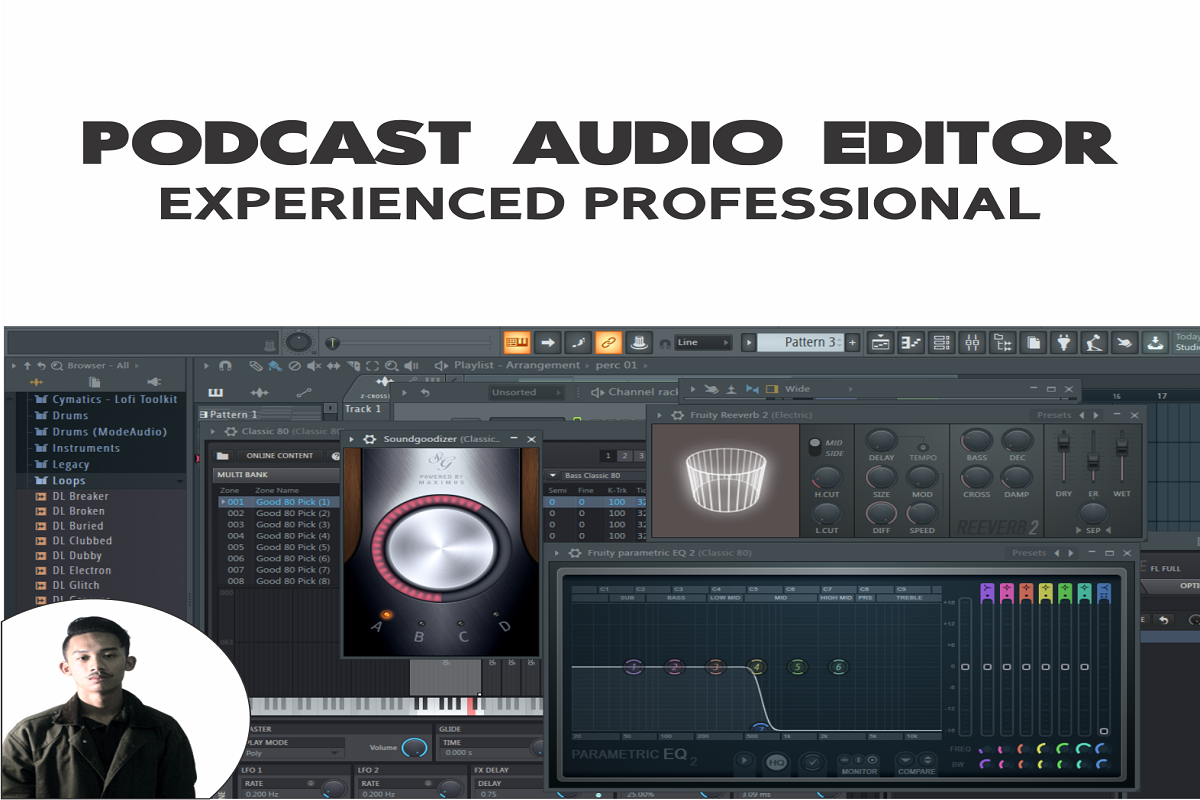Toggle the TEMPO button in Reeverb 2
The height and width of the screenshot is (800, 1200).
pos(922,447)
